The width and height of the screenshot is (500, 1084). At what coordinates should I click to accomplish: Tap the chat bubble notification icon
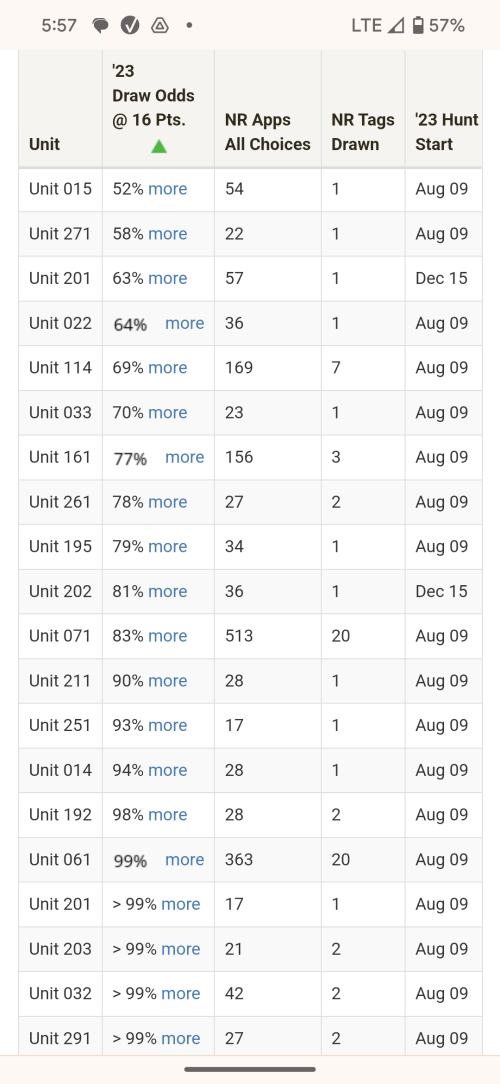point(100,26)
